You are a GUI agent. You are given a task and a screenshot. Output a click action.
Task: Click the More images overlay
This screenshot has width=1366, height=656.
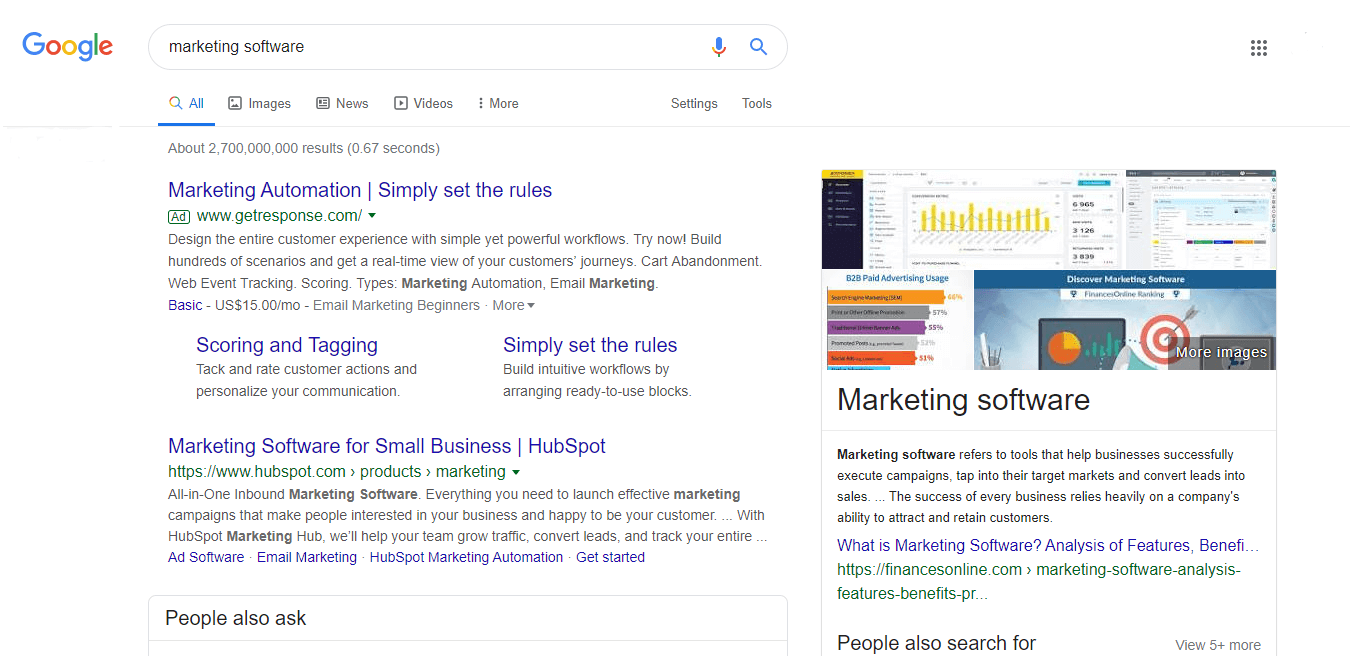1220,352
